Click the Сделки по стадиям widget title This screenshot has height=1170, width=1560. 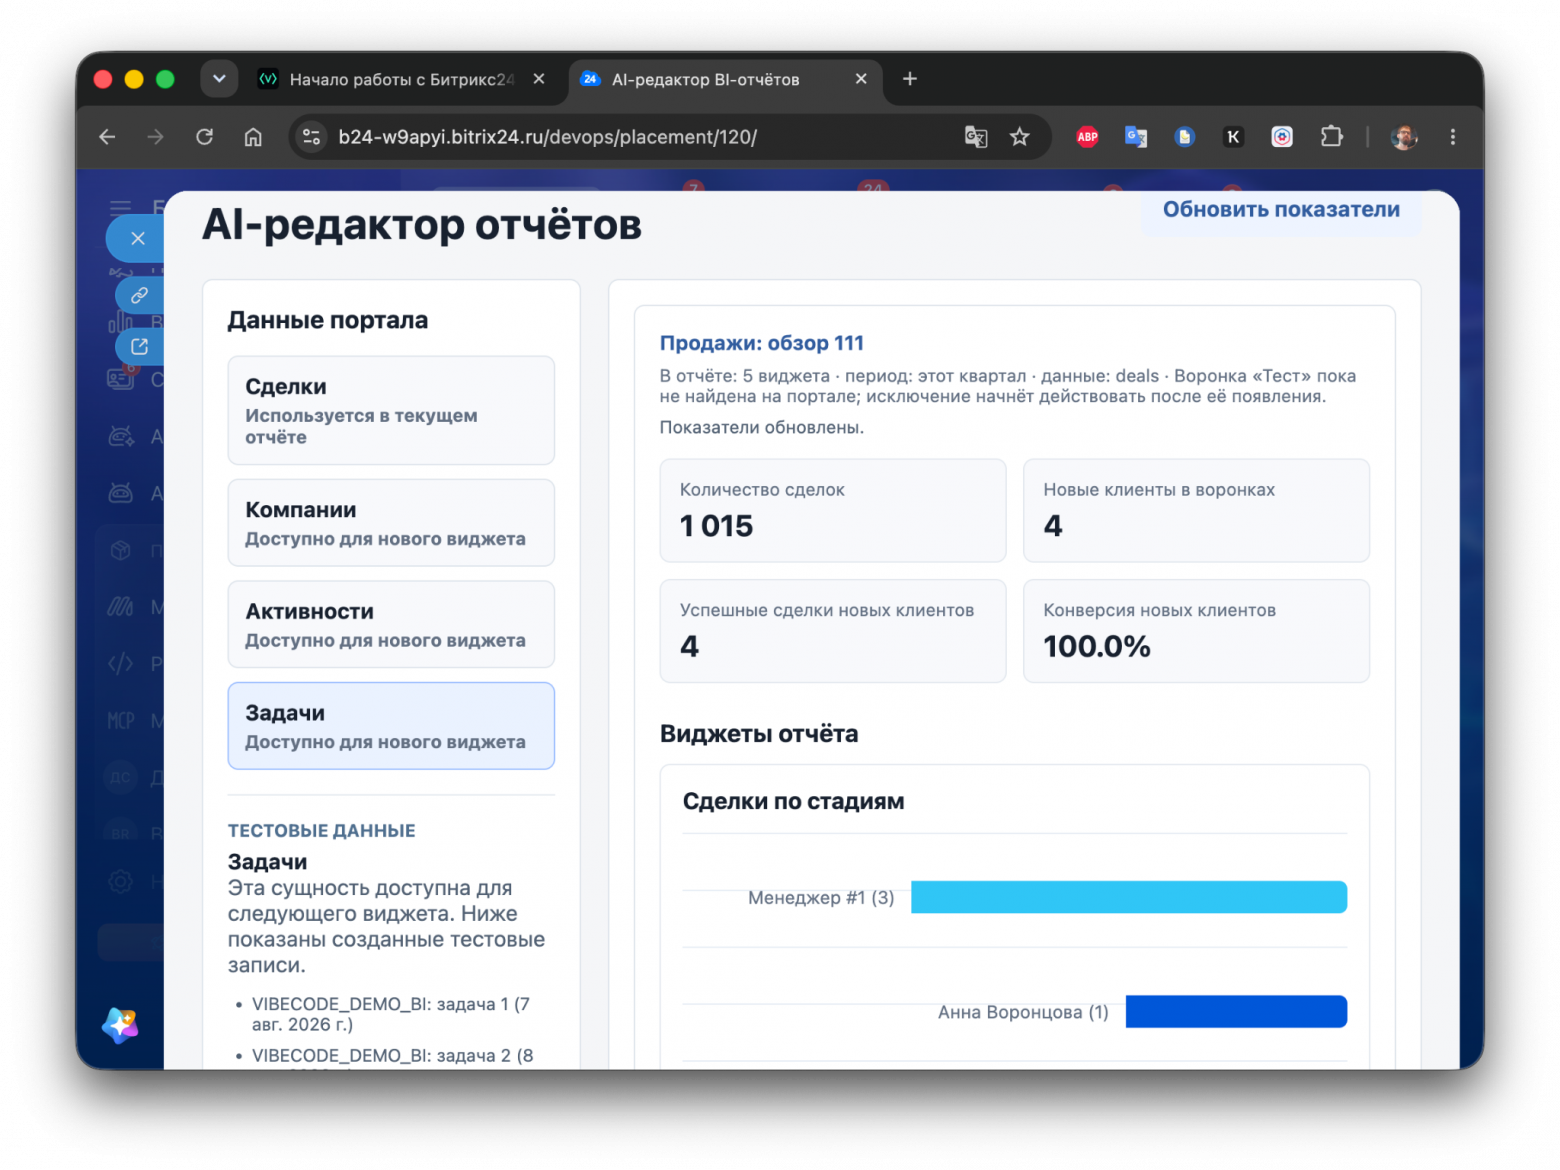point(793,801)
